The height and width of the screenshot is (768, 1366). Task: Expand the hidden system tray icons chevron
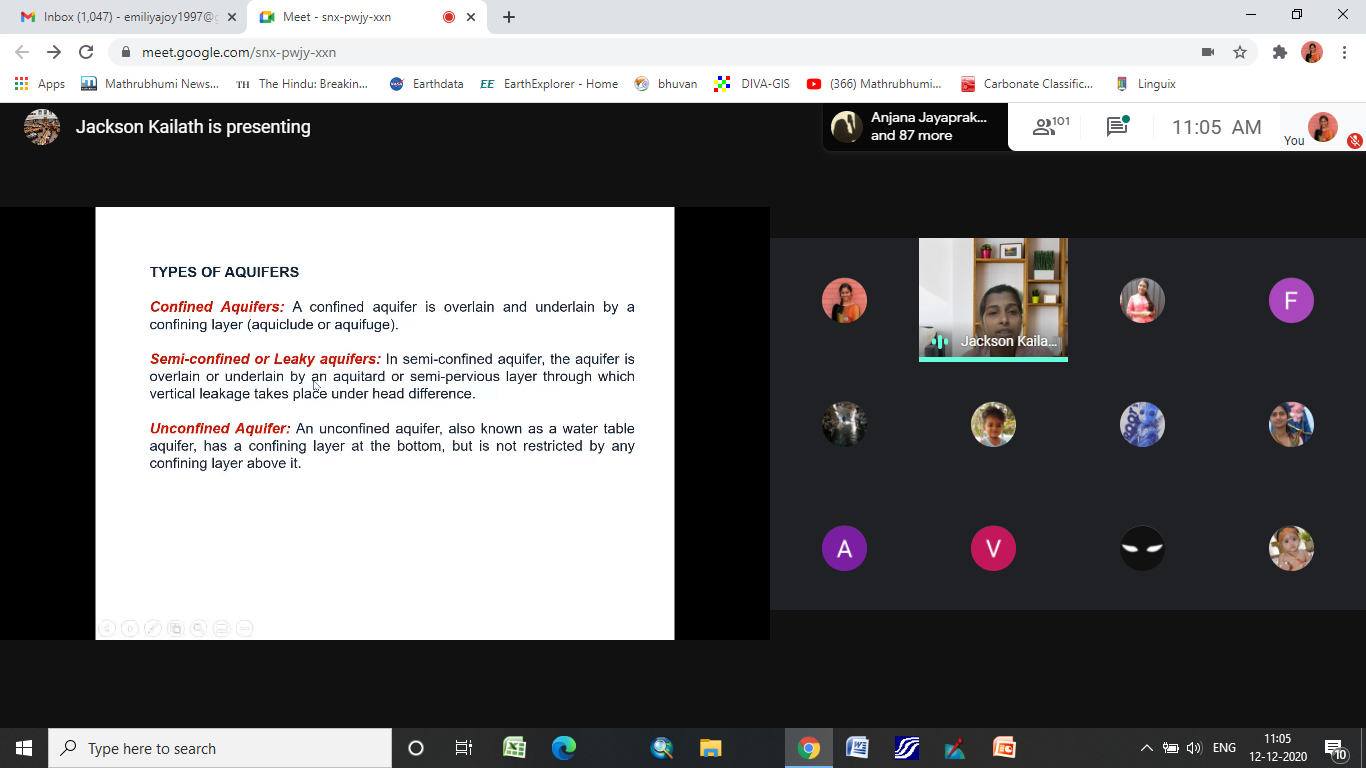[1146, 748]
